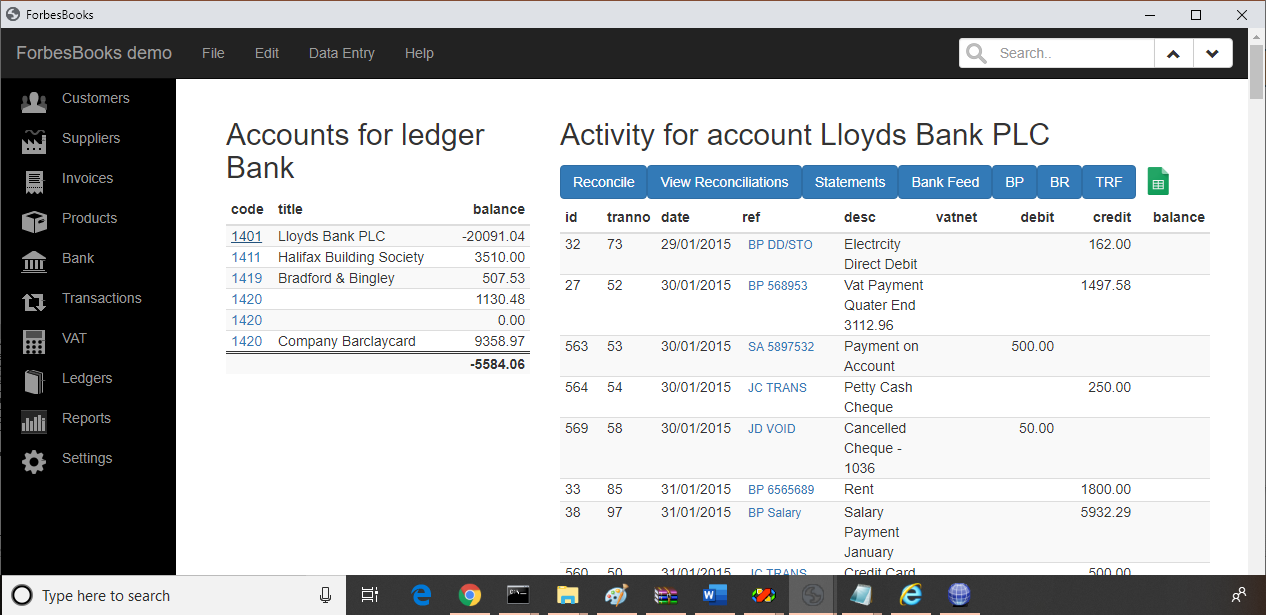1266x615 pixels.
Task: Click the 'tranno' column header
Action: (x=628, y=217)
